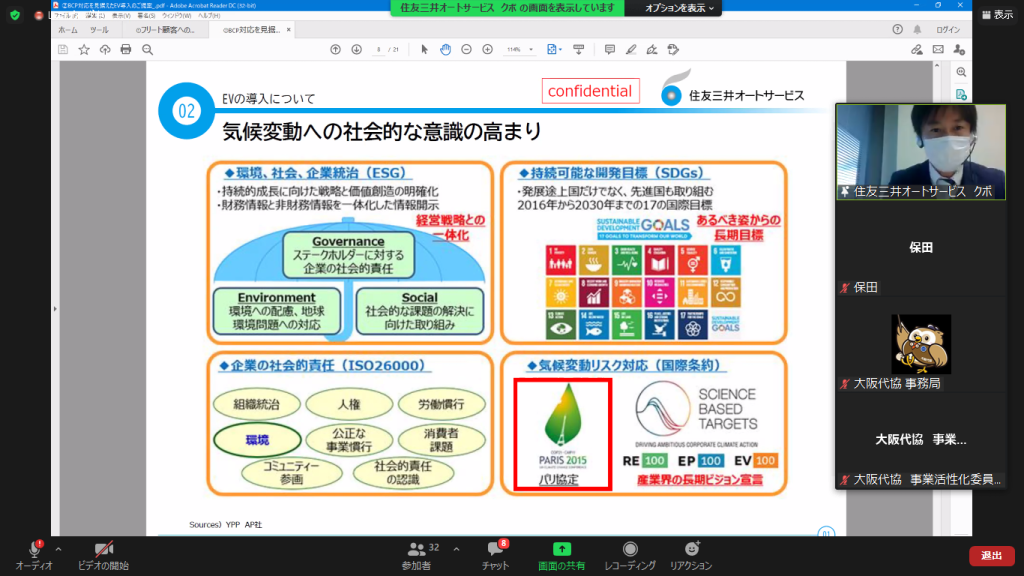Save the PDF with the floppy disk icon
Image resolution: width=1024 pixels, height=576 pixels.
(x=63, y=50)
